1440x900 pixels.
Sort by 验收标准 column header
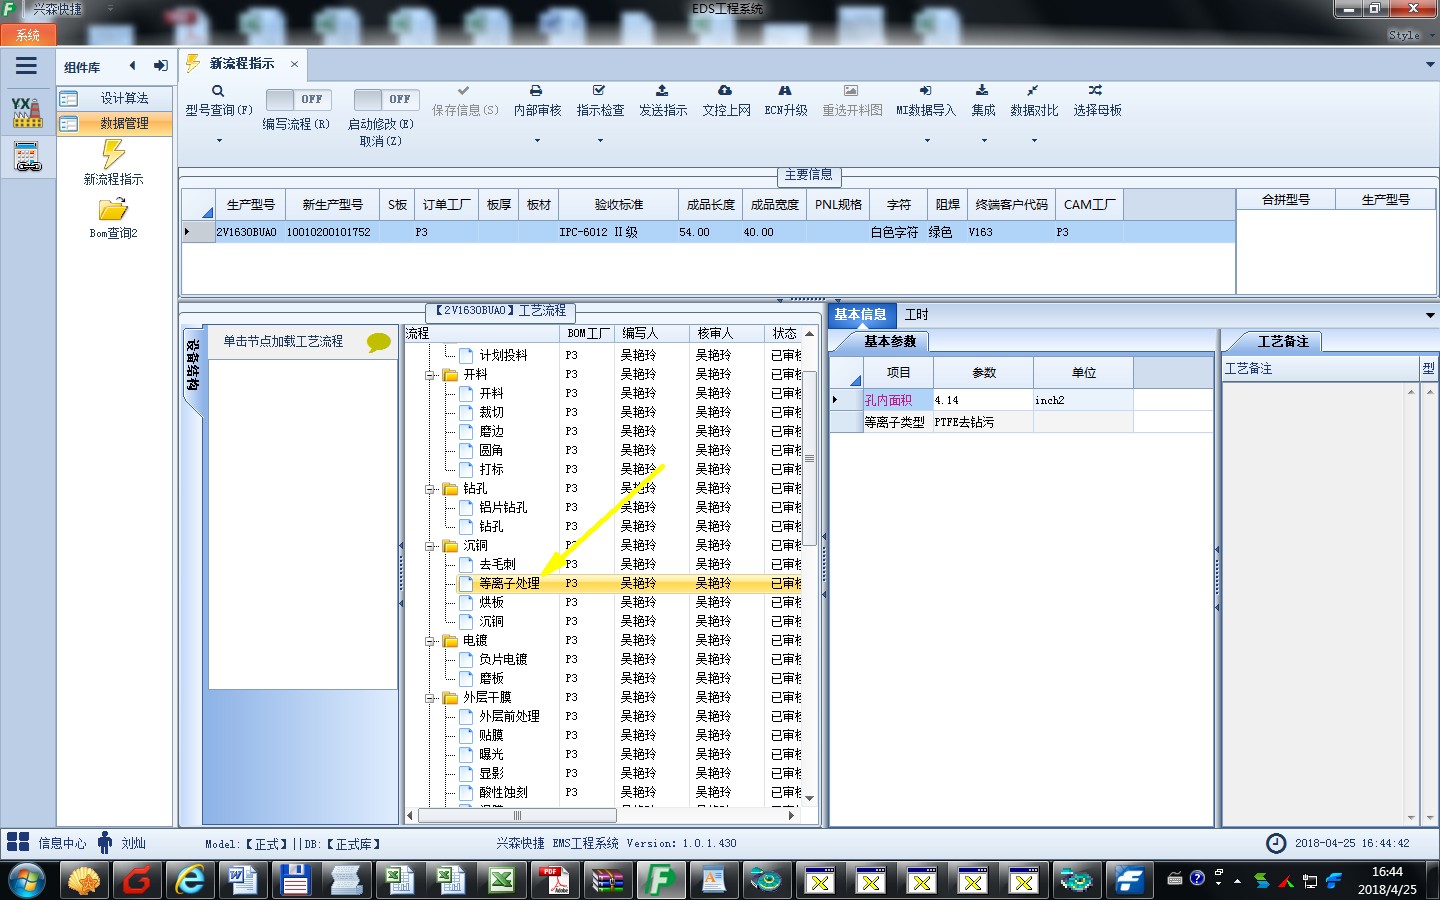click(618, 204)
